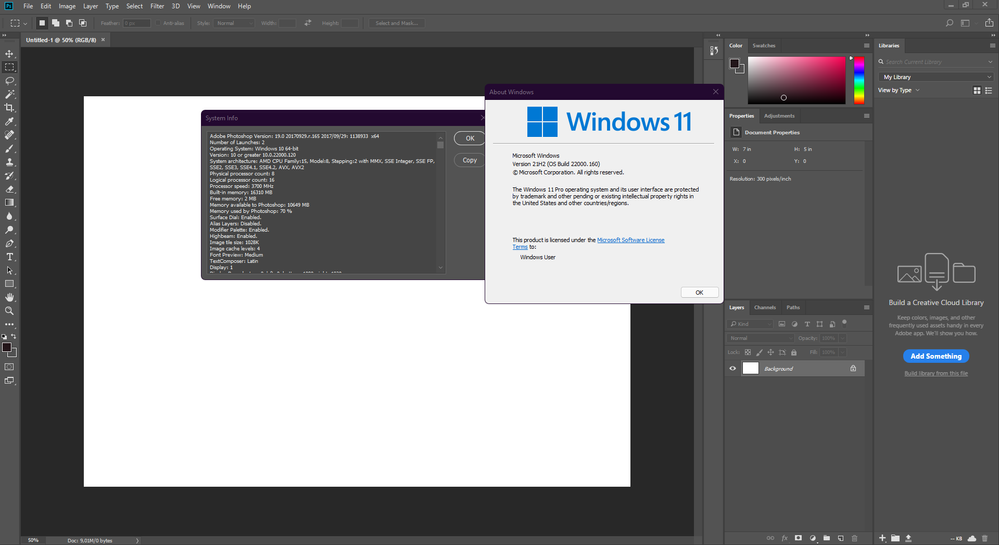The image size is (999, 545).
Task: Open the search icon in options bar
Action: tap(949, 23)
